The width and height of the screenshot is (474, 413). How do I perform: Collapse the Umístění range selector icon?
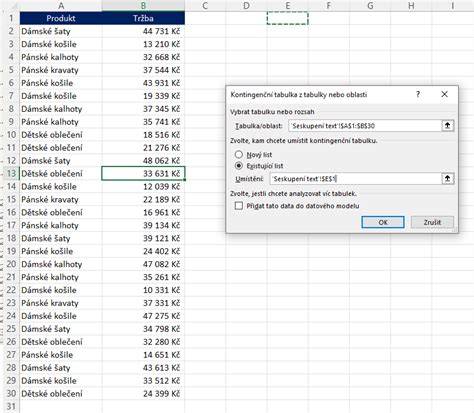[447, 179]
